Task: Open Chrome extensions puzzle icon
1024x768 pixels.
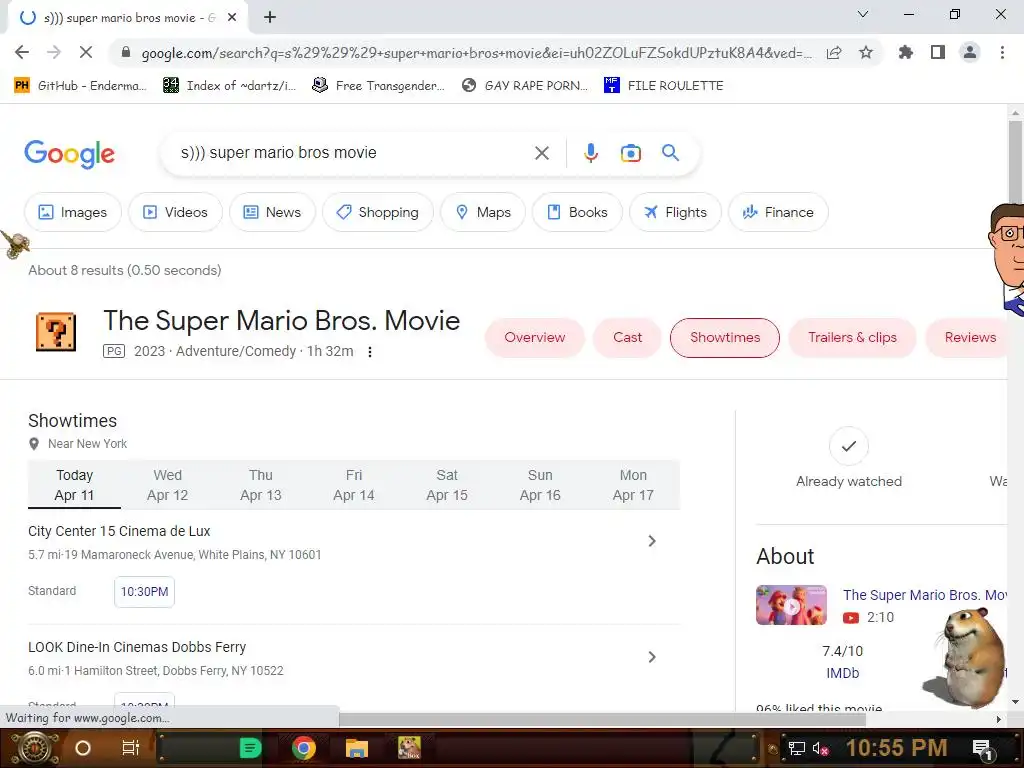Action: 906,52
